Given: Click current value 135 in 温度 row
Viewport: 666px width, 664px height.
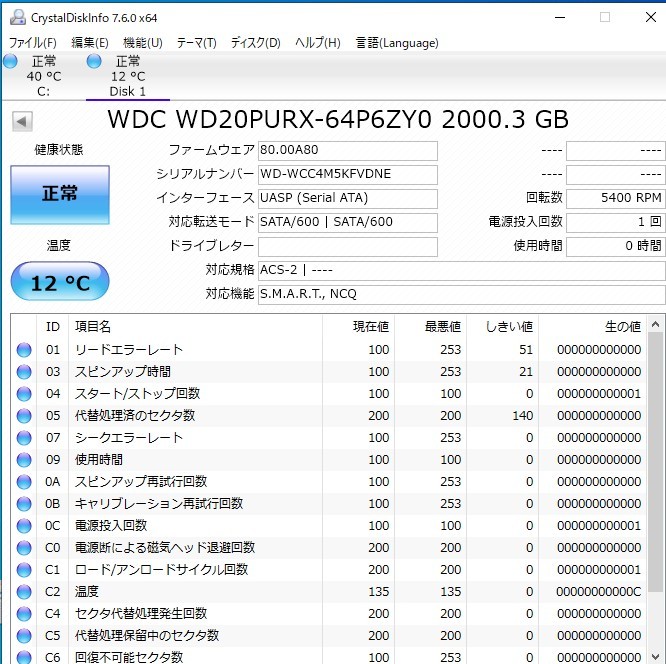Looking at the screenshot, I should coord(378,592).
